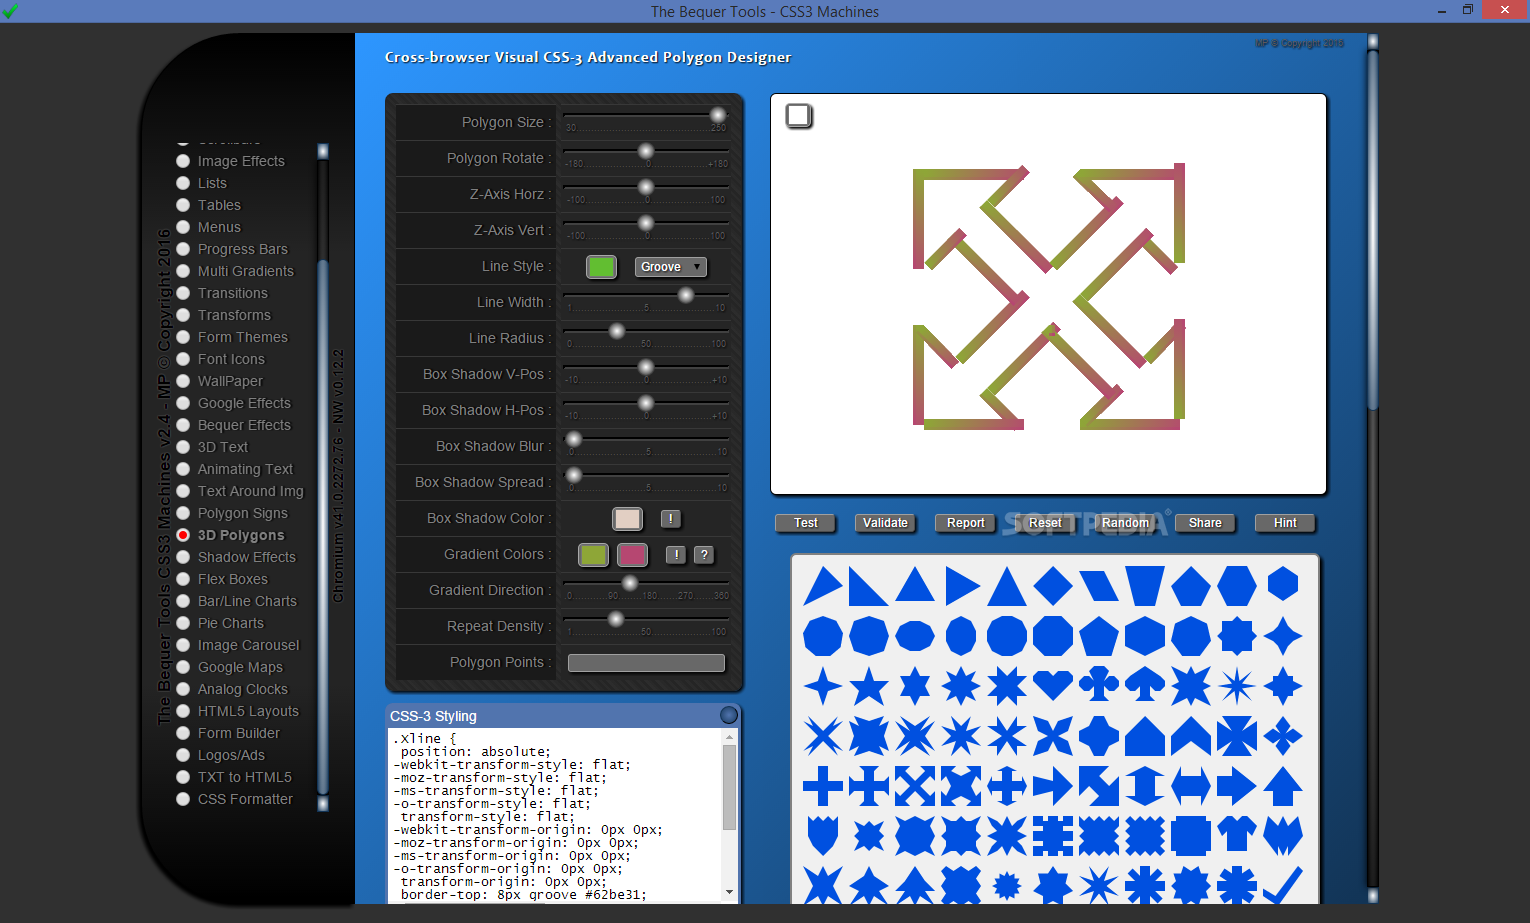Open the Groove line style dropdown
The image size is (1530, 923).
tap(671, 267)
